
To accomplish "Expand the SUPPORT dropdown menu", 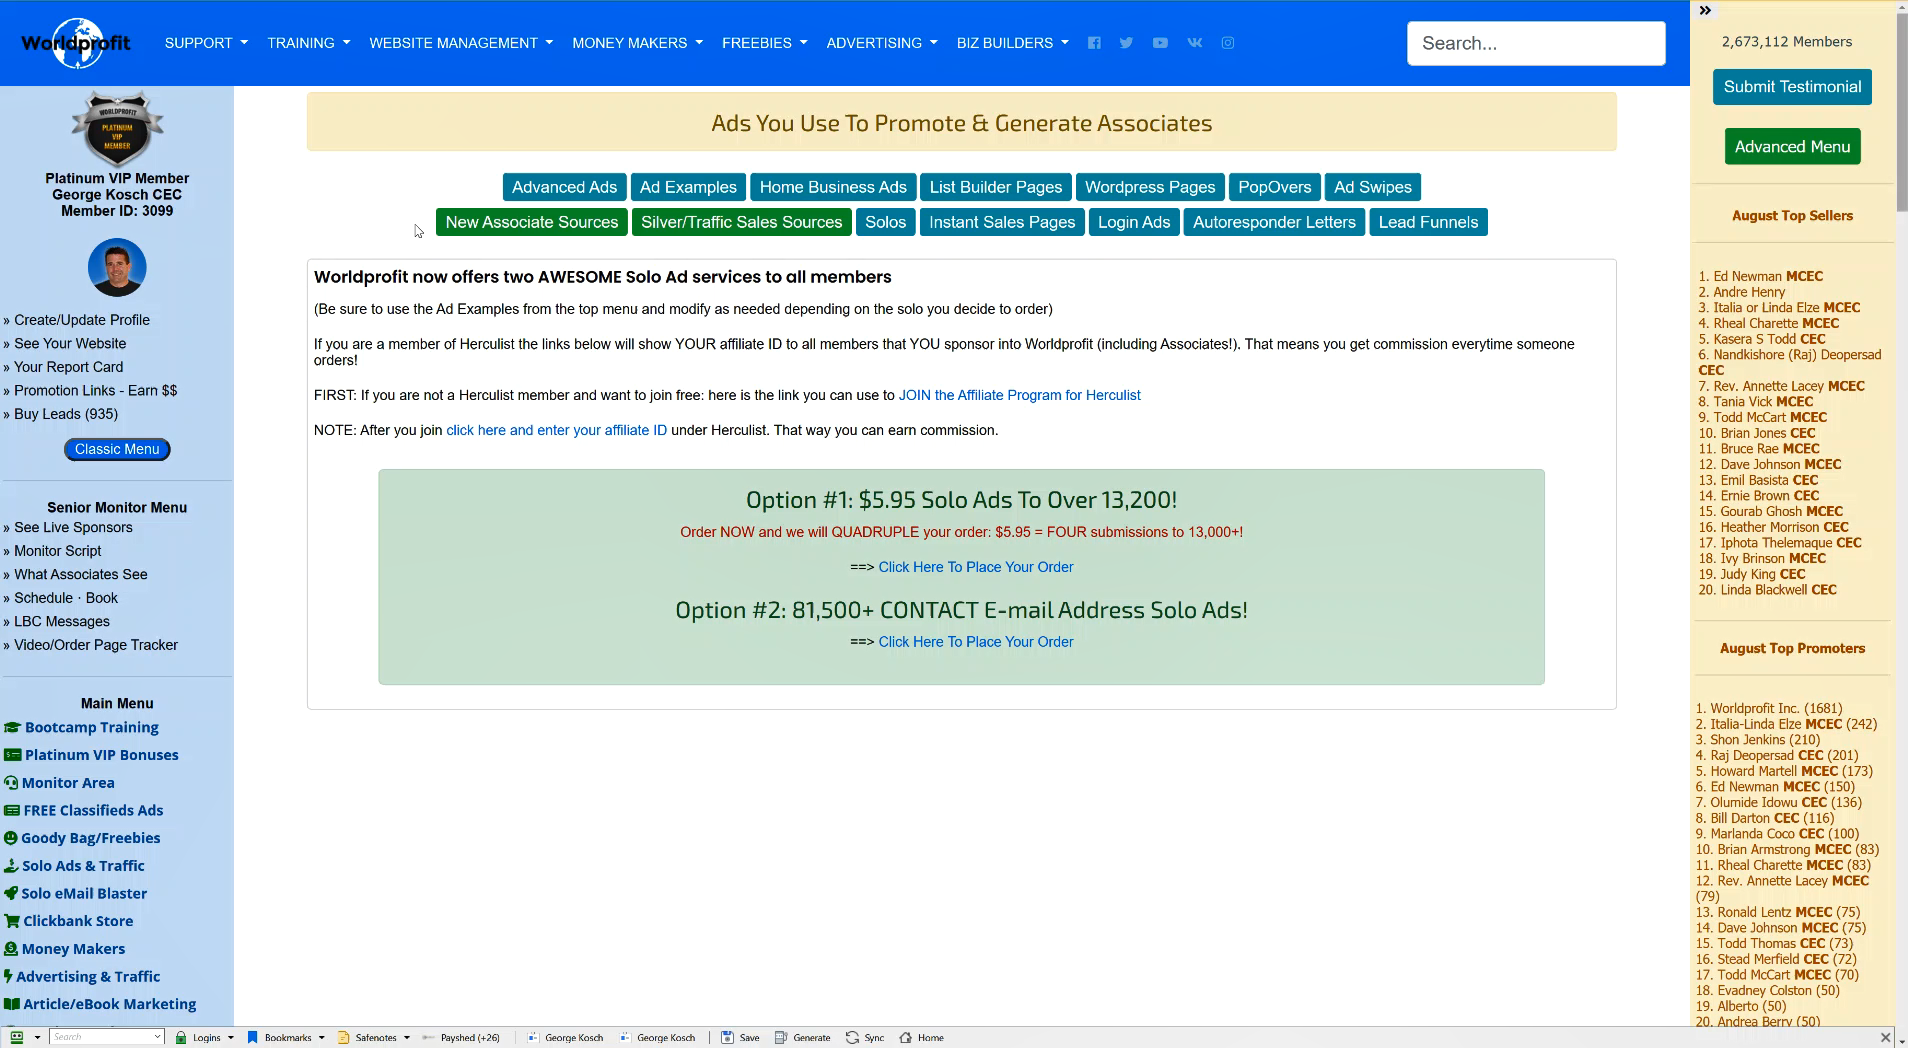I will pos(206,43).
